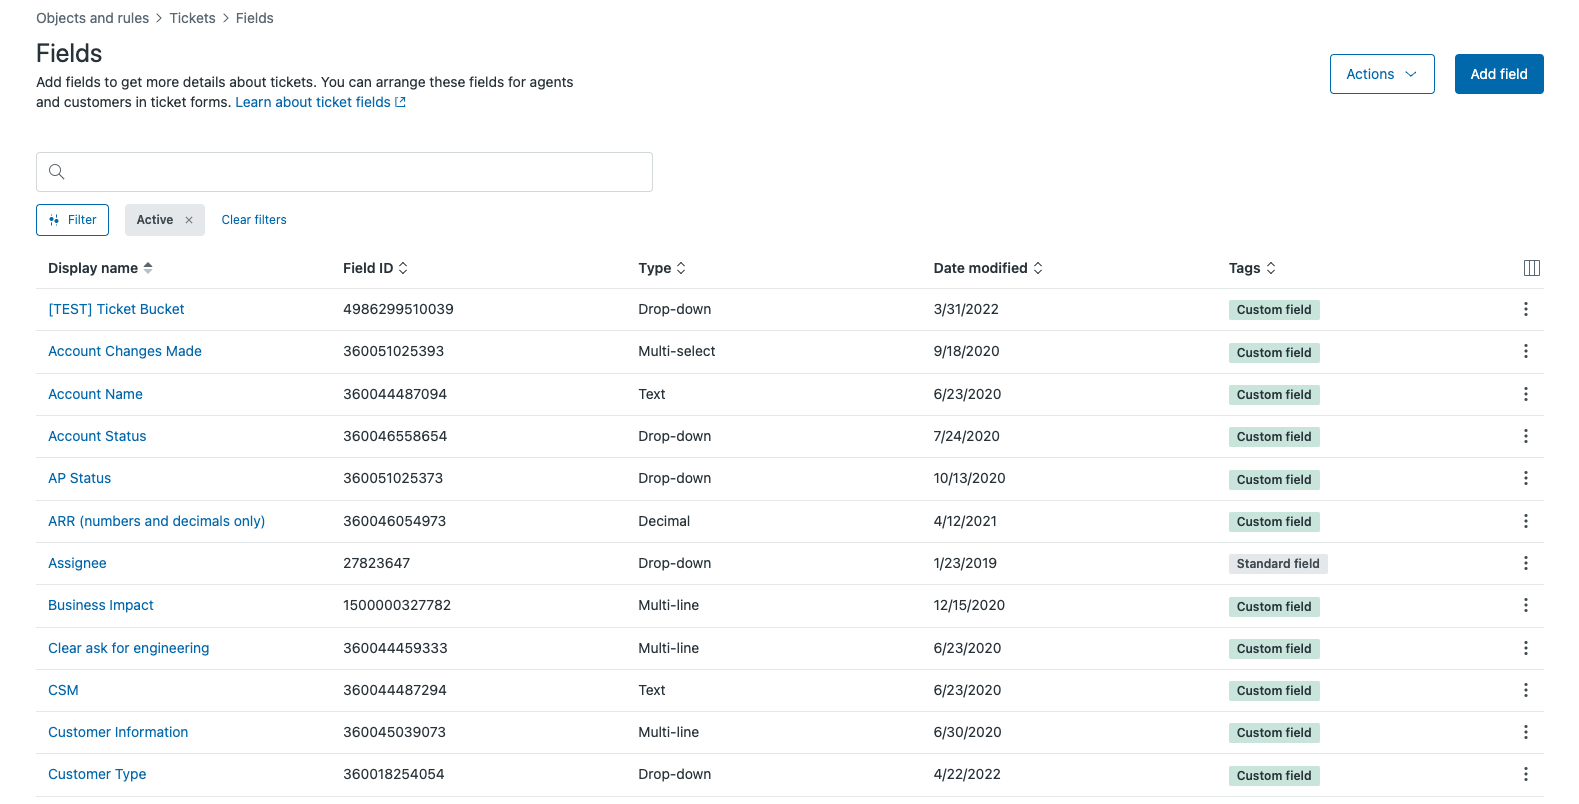Click the Standard field tag for Assignee

pyautogui.click(x=1277, y=564)
